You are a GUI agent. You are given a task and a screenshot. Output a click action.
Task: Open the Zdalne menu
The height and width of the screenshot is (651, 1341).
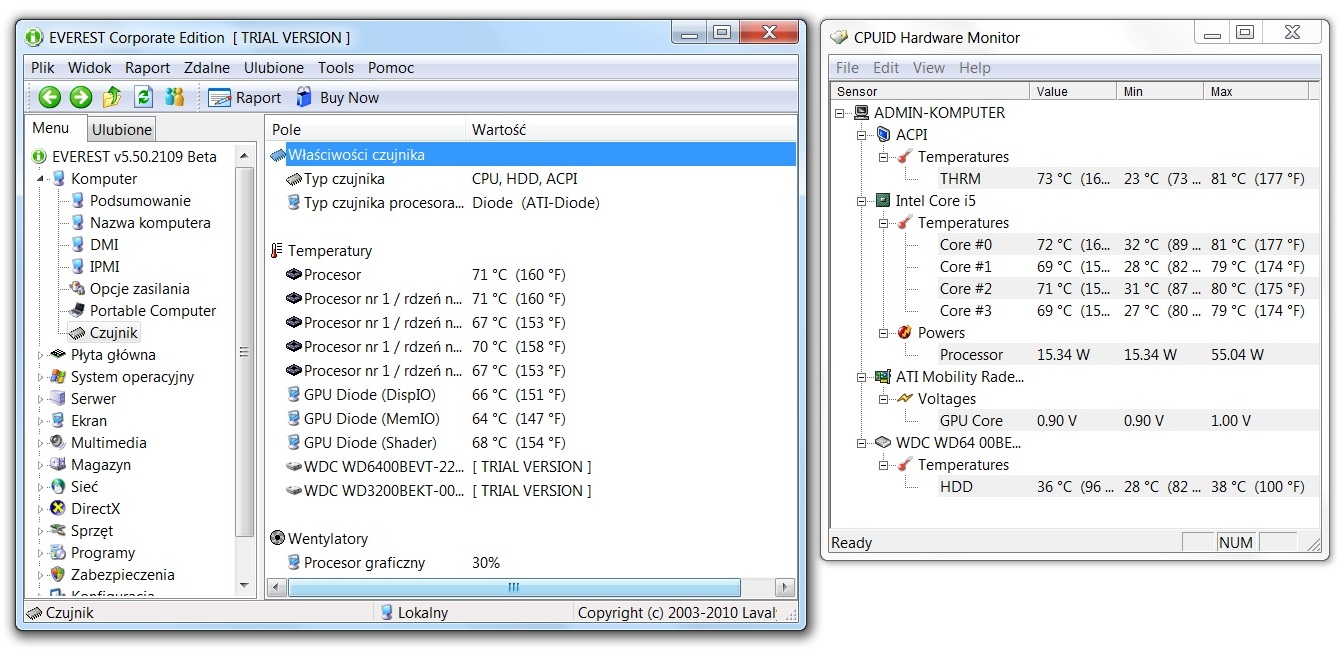(x=207, y=68)
